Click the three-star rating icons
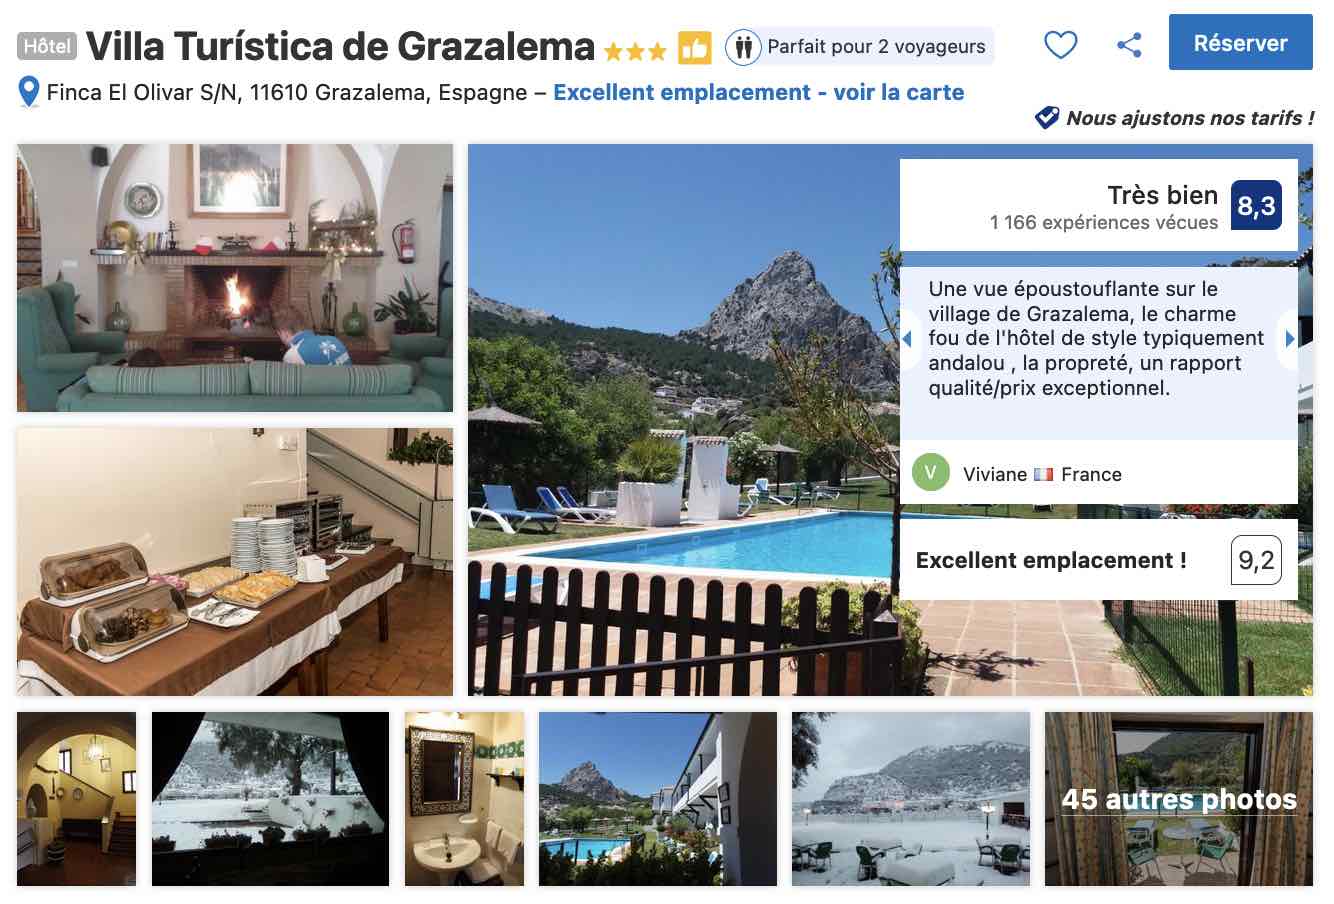Image resolution: width=1334 pixels, height=904 pixels. pyautogui.click(x=635, y=51)
